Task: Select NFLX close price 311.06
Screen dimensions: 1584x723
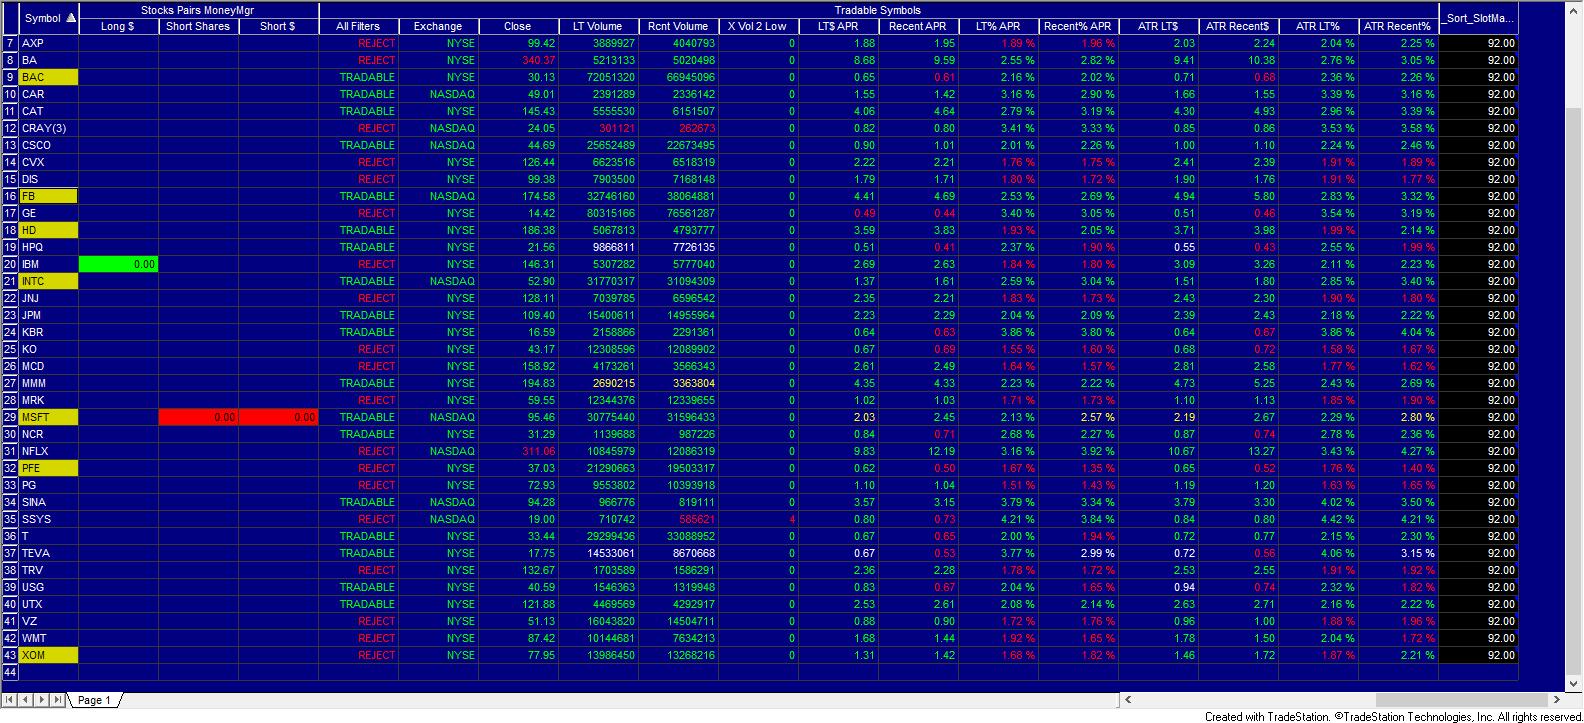Action: 518,451
